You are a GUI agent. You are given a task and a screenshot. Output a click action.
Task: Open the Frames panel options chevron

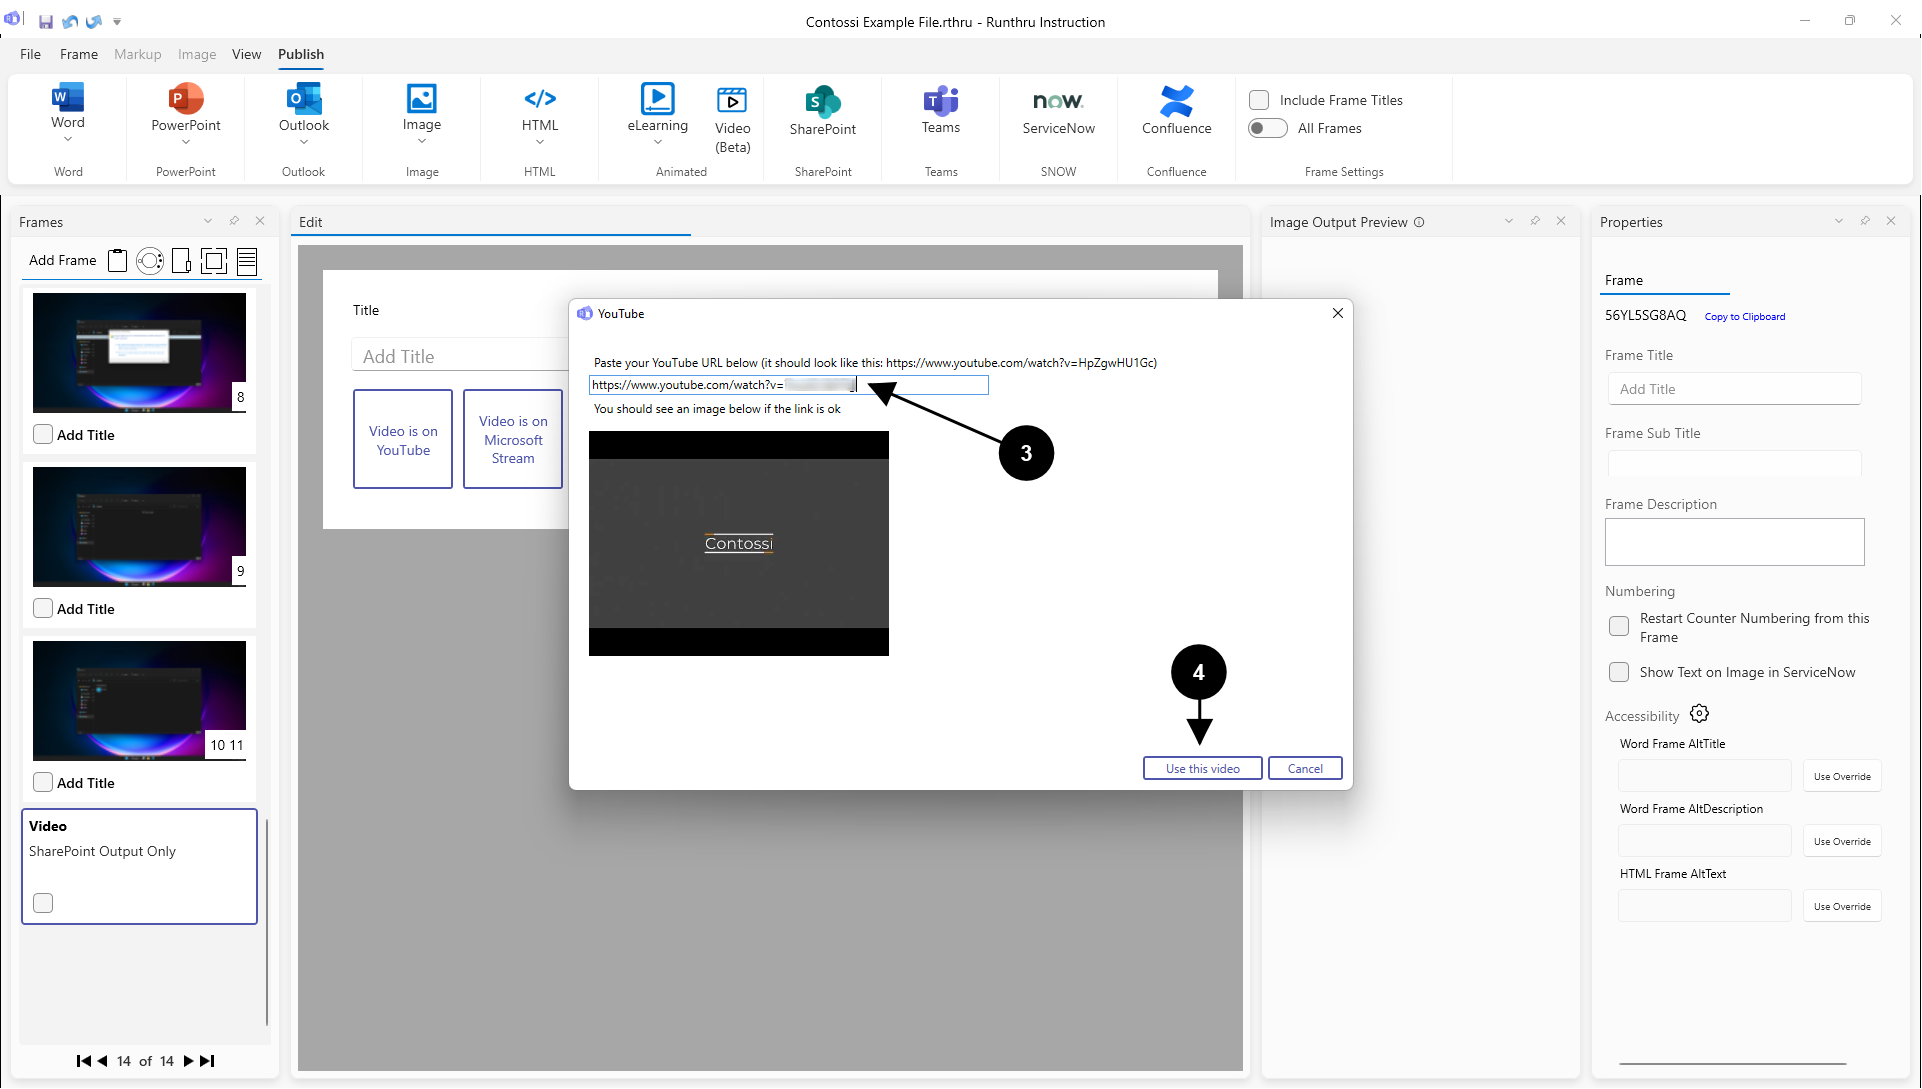click(x=208, y=221)
